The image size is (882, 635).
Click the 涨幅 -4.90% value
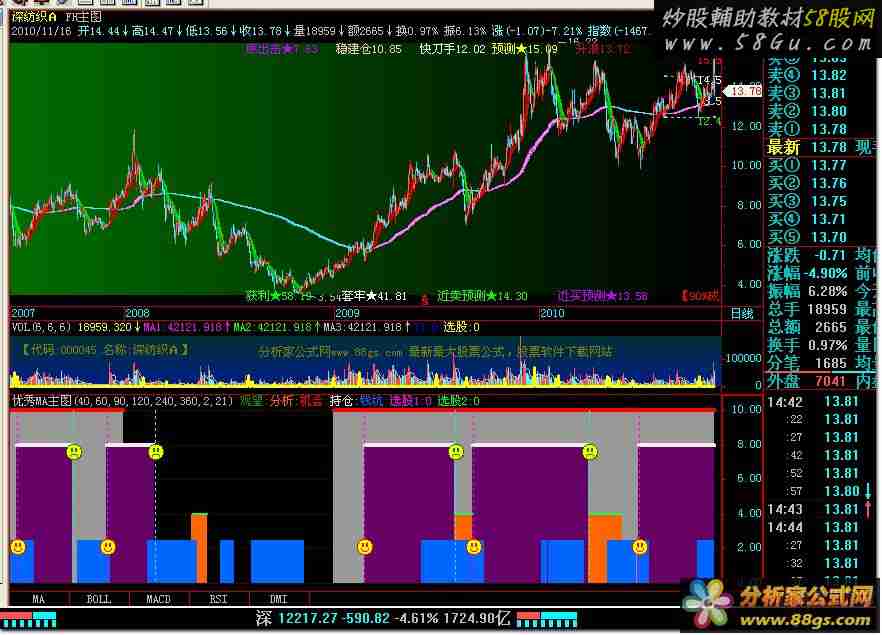pos(825,273)
